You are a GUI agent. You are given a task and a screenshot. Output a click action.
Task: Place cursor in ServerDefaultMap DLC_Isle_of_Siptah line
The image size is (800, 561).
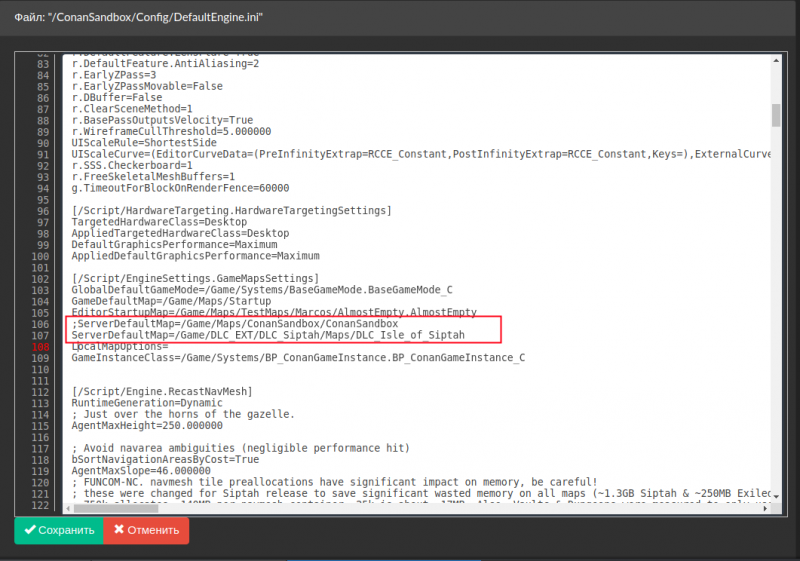click(x=268, y=335)
